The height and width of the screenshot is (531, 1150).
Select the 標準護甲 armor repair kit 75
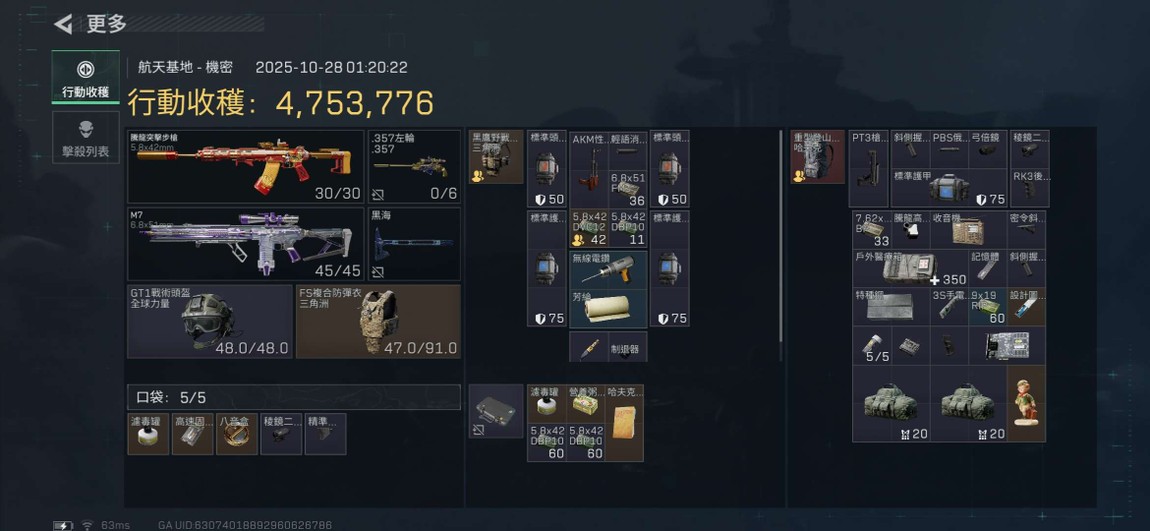949,188
